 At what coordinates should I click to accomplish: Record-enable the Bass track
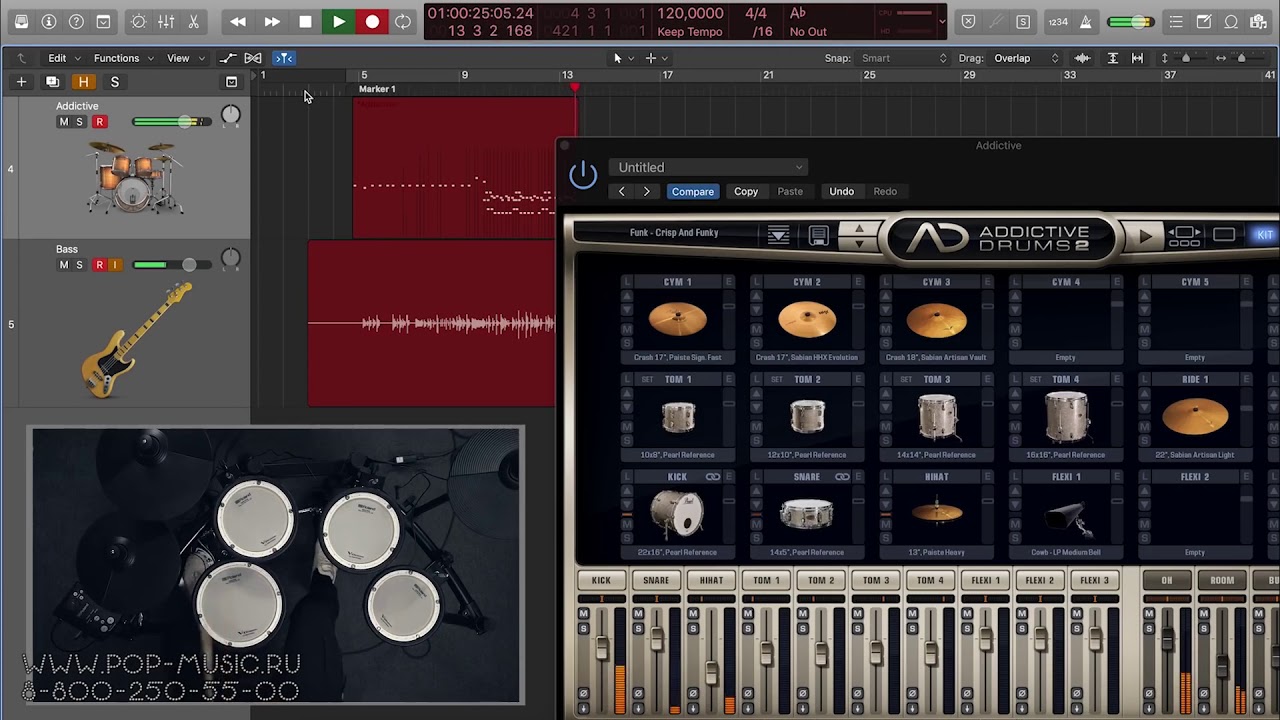point(99,265)
